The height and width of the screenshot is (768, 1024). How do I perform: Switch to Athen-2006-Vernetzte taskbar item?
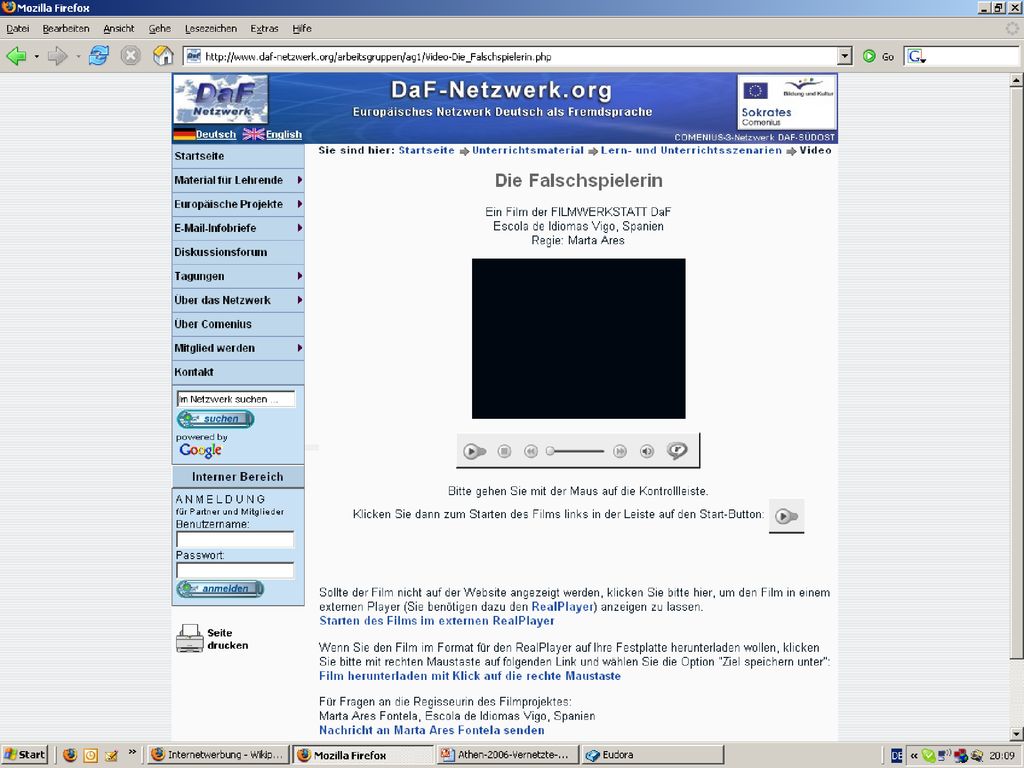(507, 755)
